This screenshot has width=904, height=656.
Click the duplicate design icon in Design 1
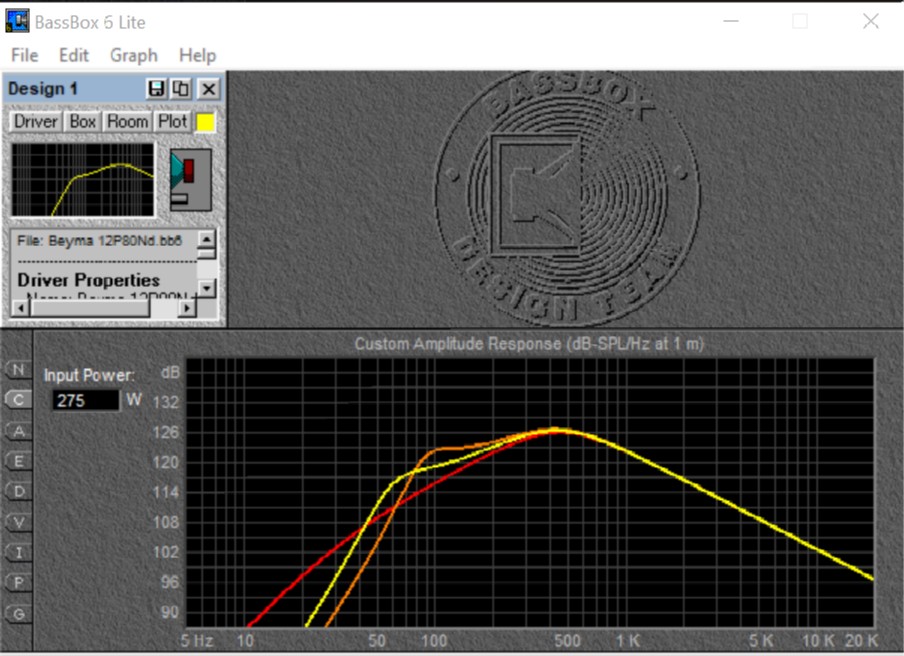(x=181, y=89)
